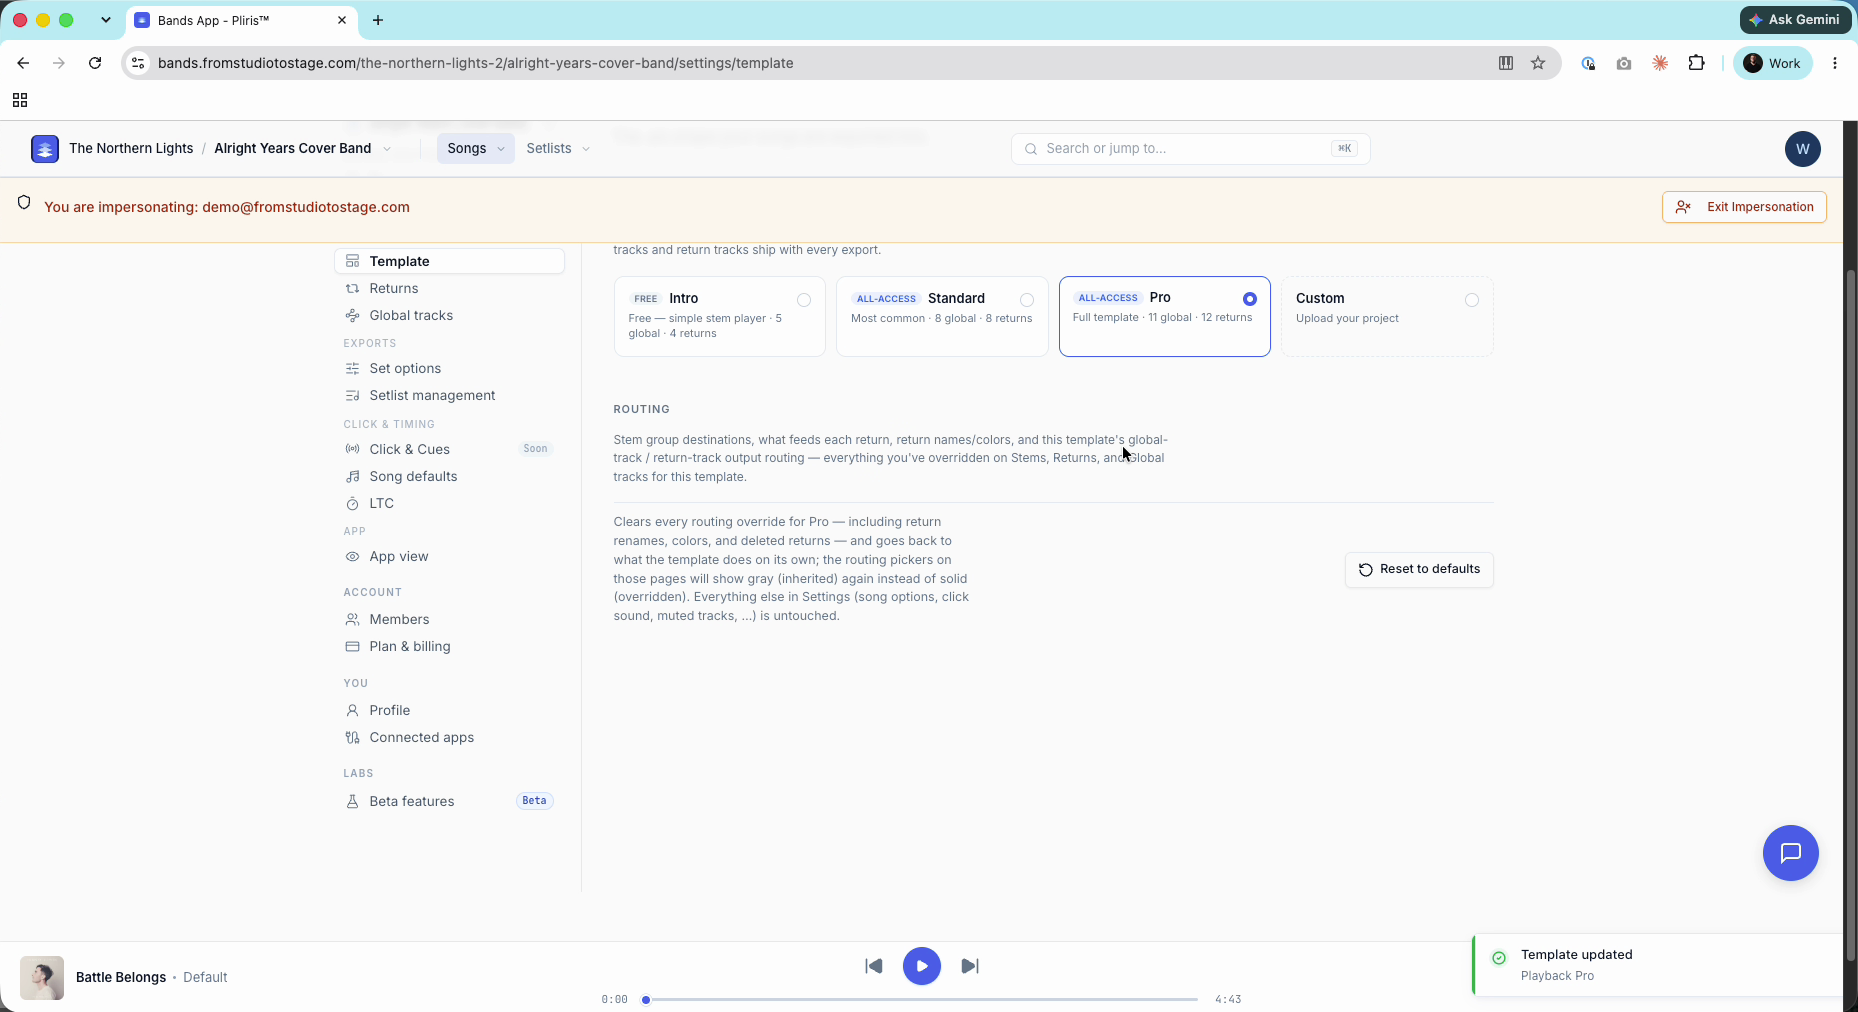The height and width of the screenshot is (1012, 1858).
Task: Open Plan & billing settings
Action: tap(449, 646)
